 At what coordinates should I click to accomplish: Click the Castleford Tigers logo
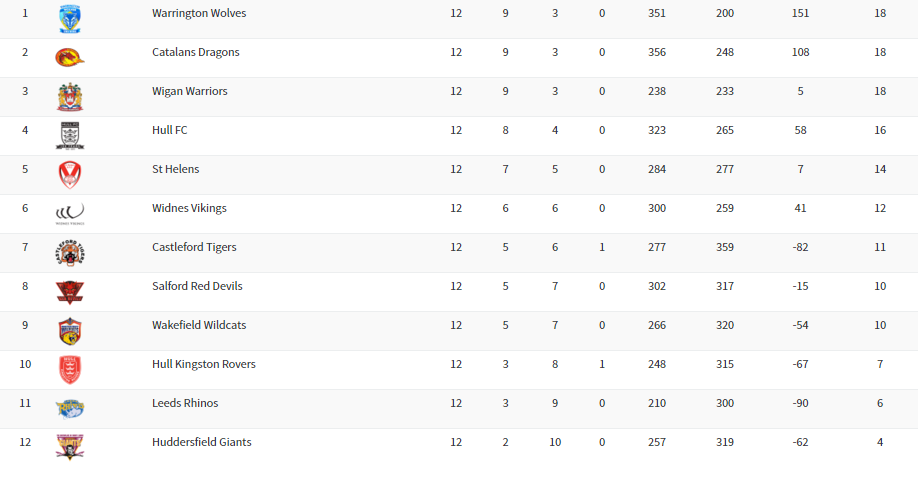tap(70, 252)
